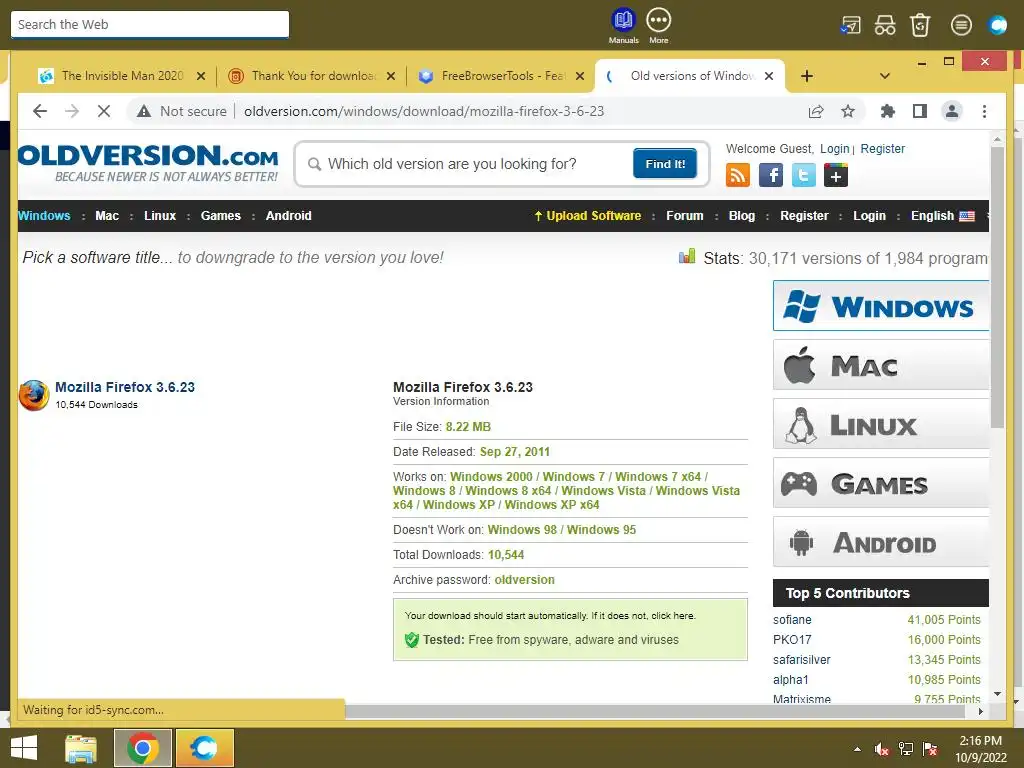Image resolution: width=1024 pixels, height=768 pixels.
Task: Click the muted volume tray icon
Action: [881, 749]
